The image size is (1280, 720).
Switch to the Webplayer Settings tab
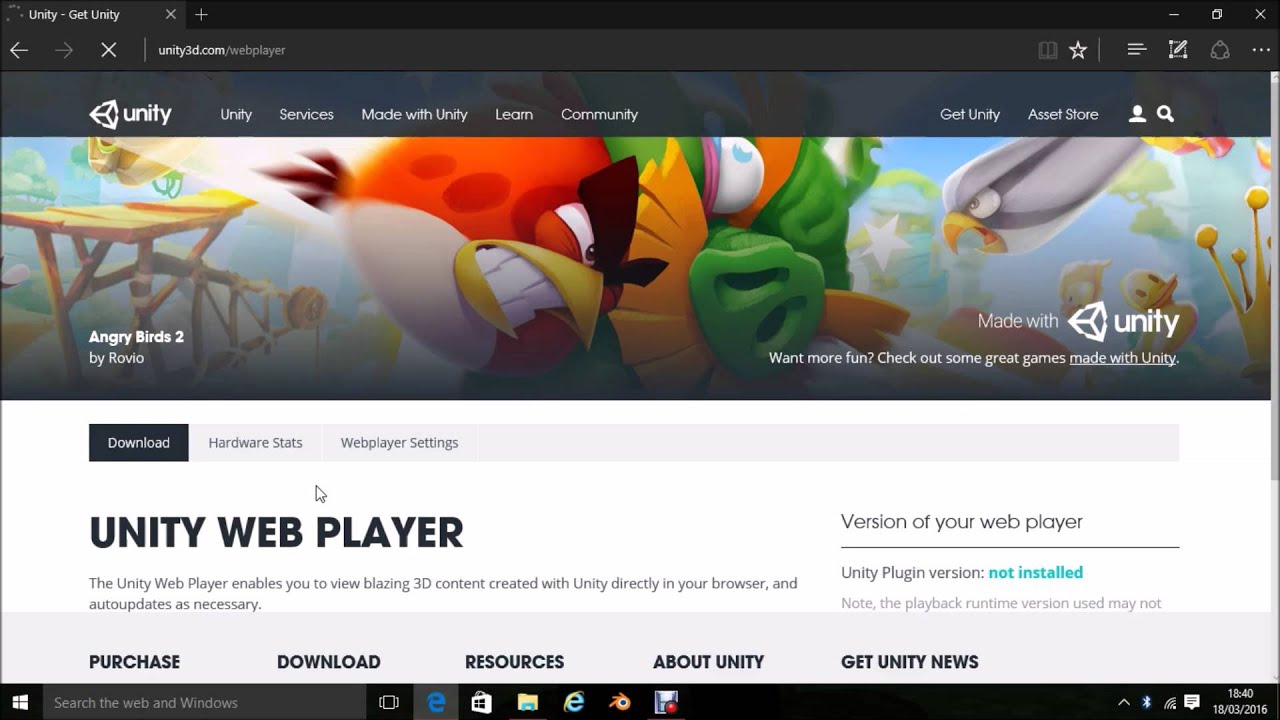pyautogui.click(x=399, y=442)
